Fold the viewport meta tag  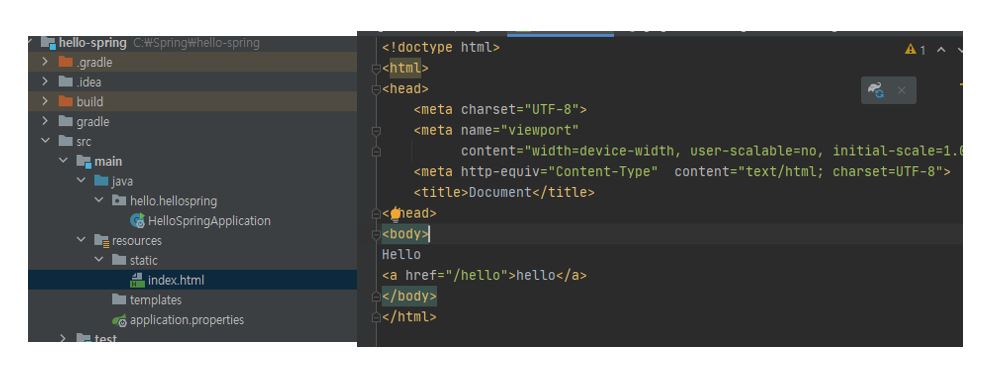[376, 130]
